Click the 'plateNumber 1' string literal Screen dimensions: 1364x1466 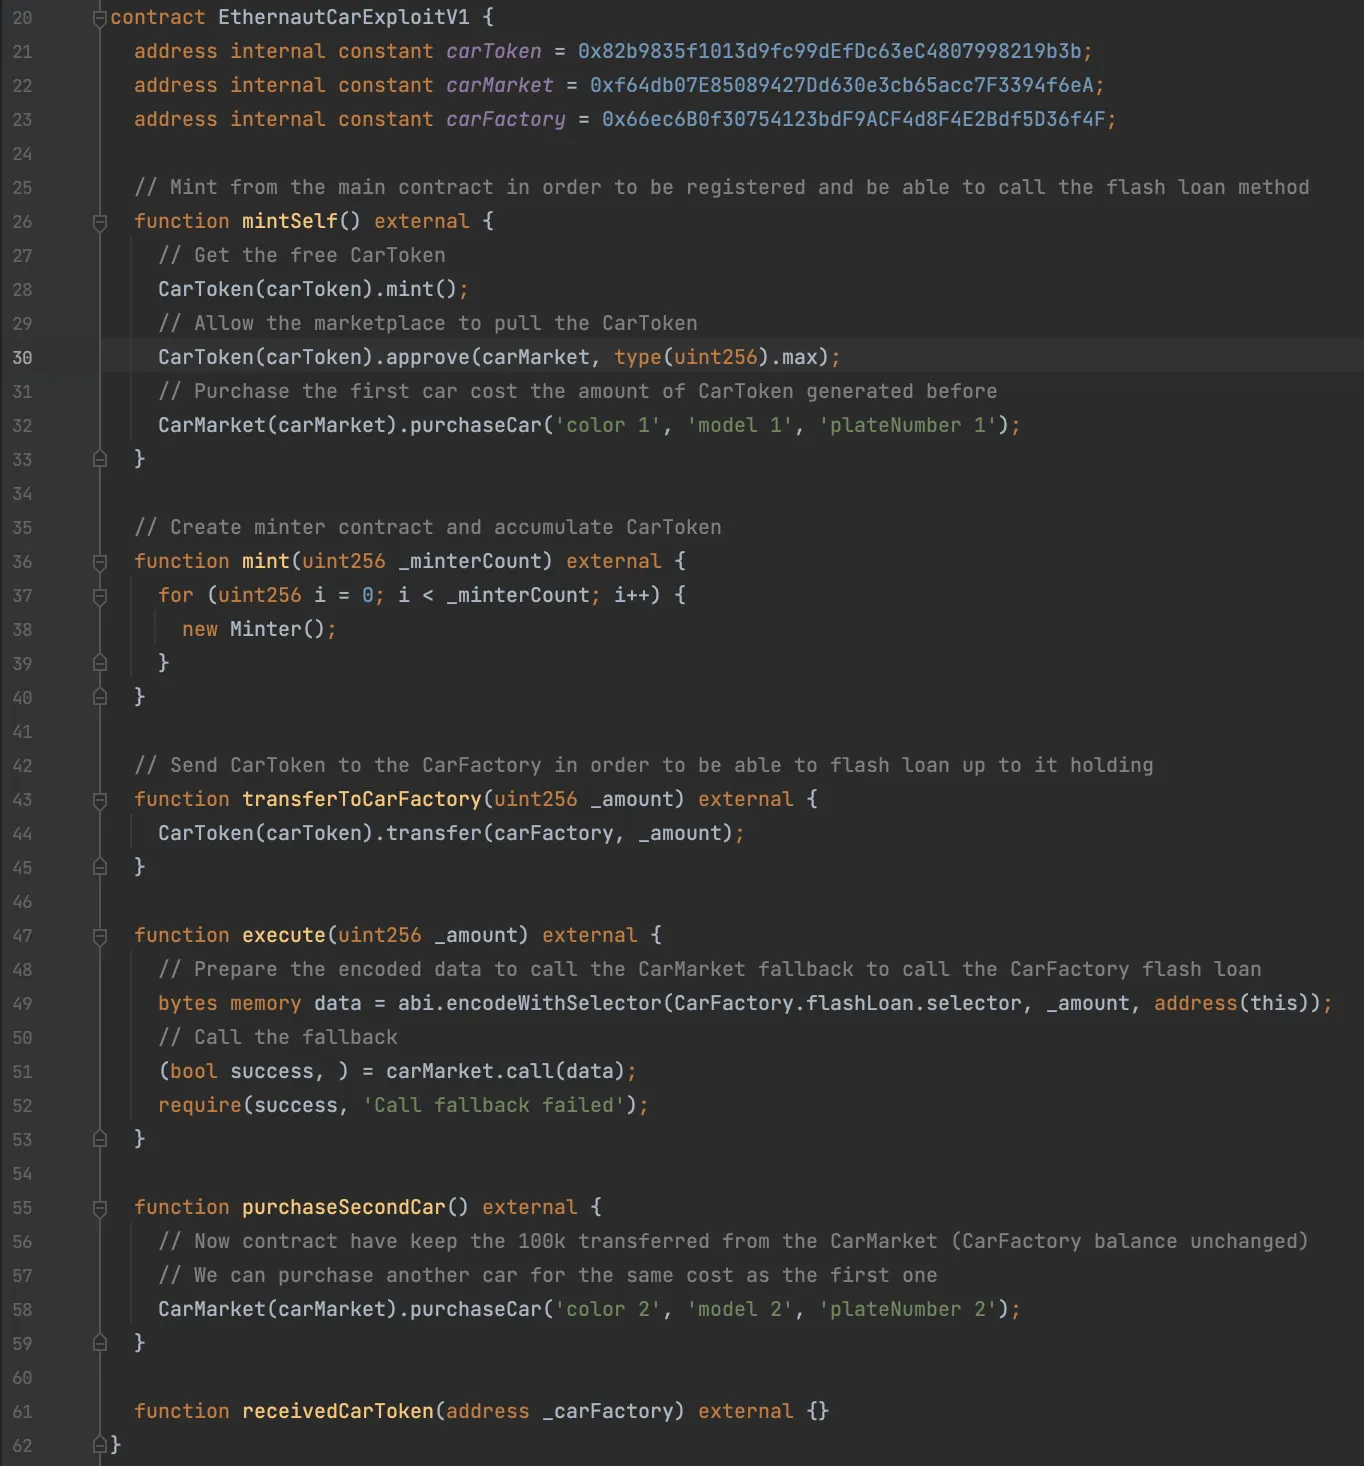pos(908,425)
